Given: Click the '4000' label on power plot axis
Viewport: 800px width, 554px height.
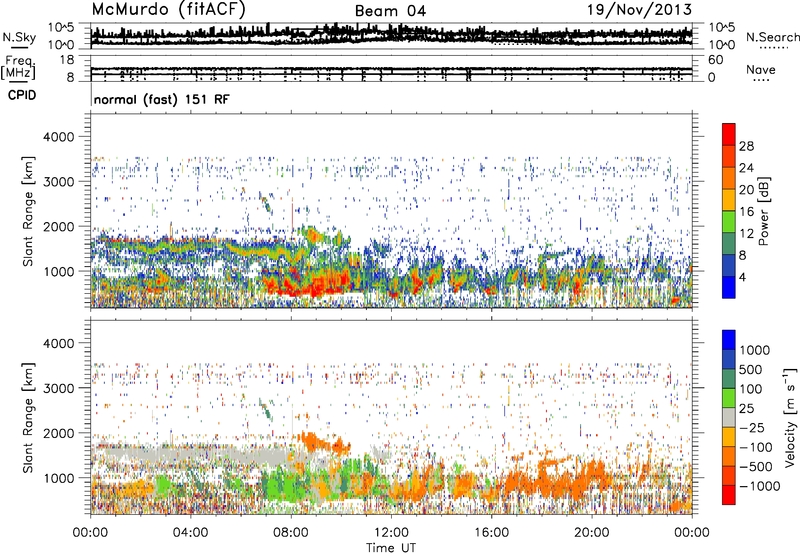Looking at the screenshot, I should (58, 137).
